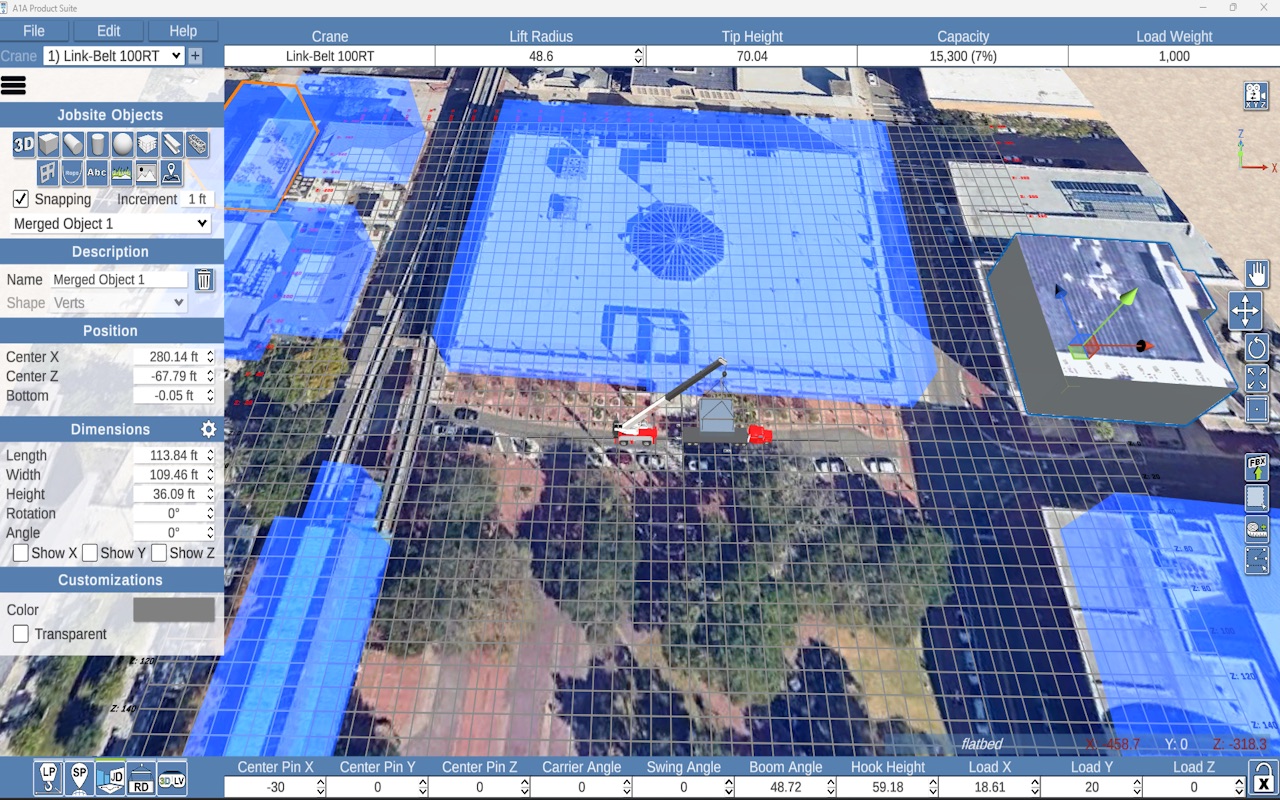Click the Boom Angle value field
1280x800 pixels.
[785, 787]
